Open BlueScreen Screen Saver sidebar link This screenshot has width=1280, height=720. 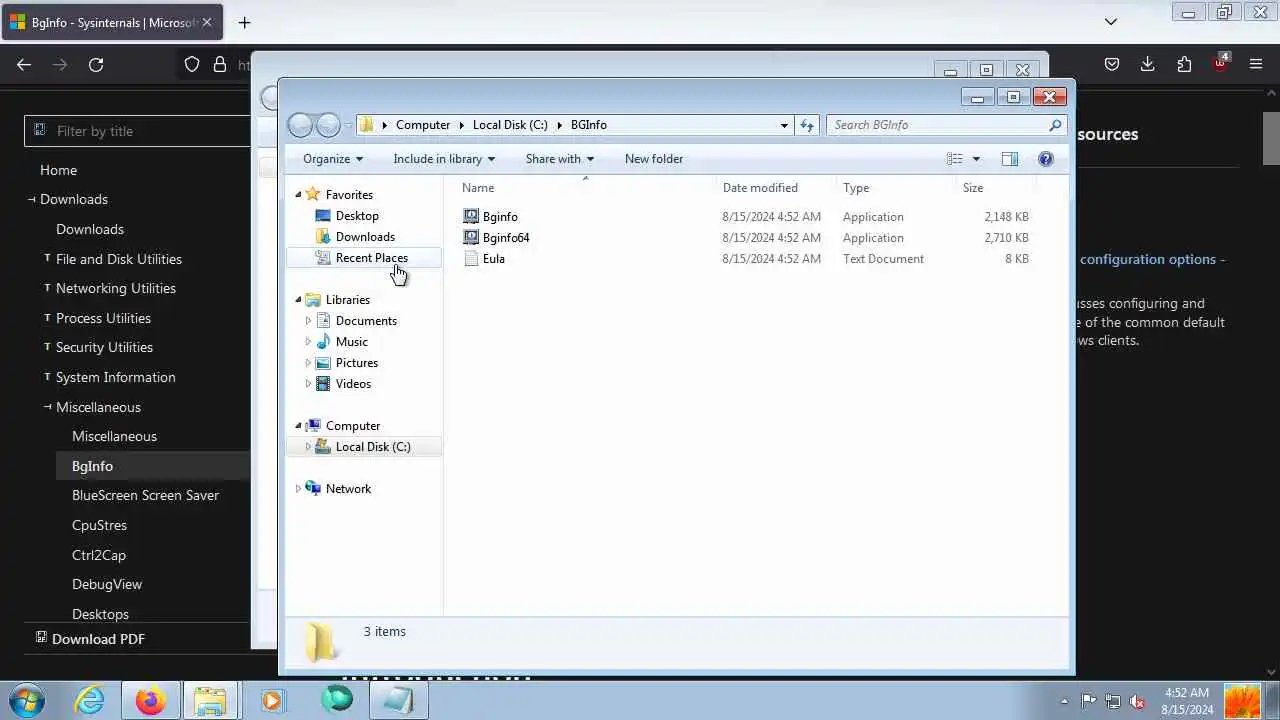(x=145, y=495)
